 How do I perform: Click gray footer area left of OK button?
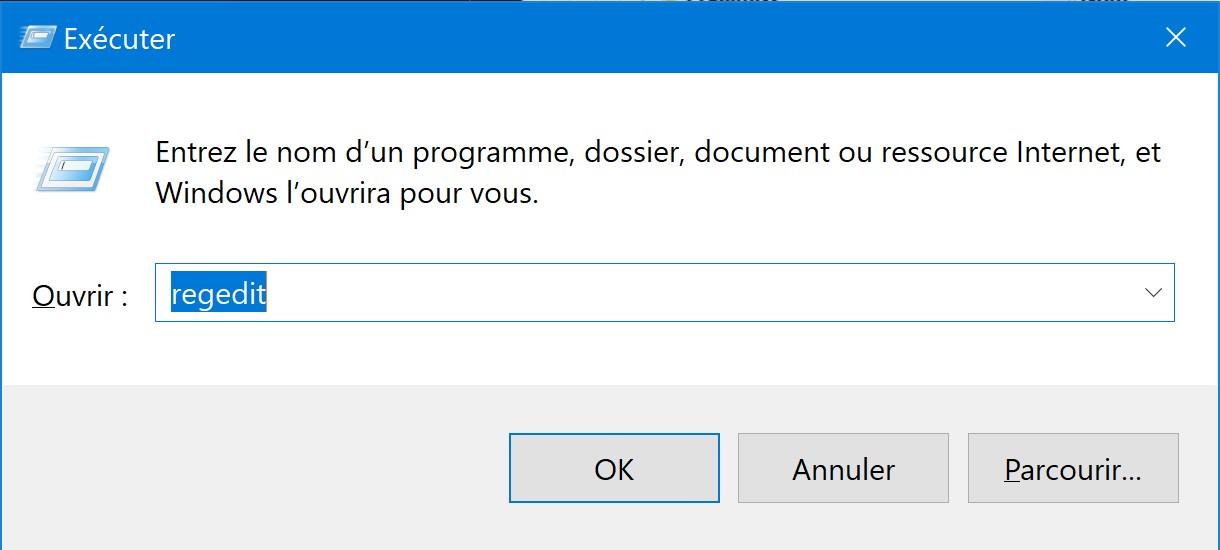click(250, 468)
